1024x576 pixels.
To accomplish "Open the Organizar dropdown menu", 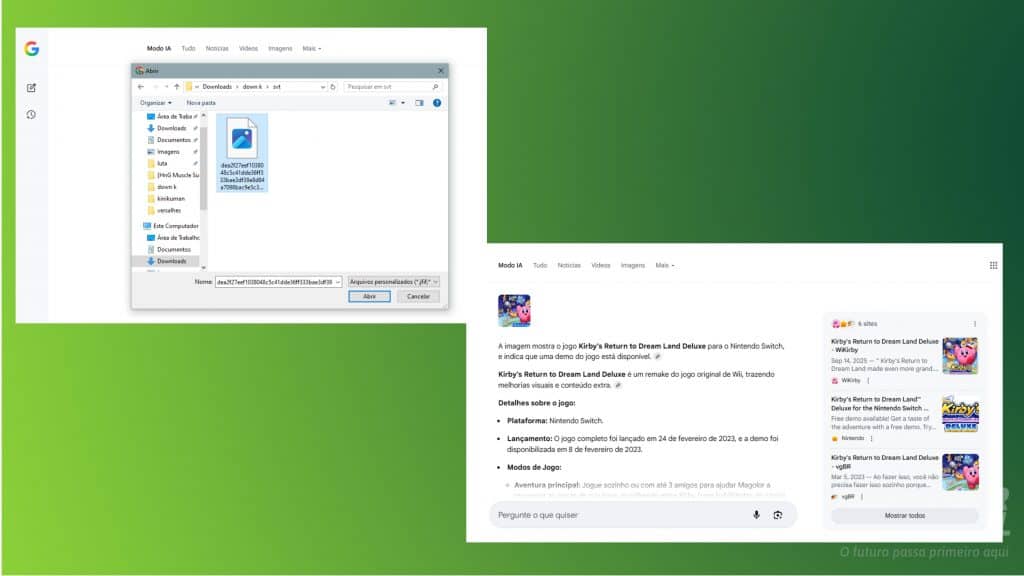I will pyautogui.click(x=156, y=102).
